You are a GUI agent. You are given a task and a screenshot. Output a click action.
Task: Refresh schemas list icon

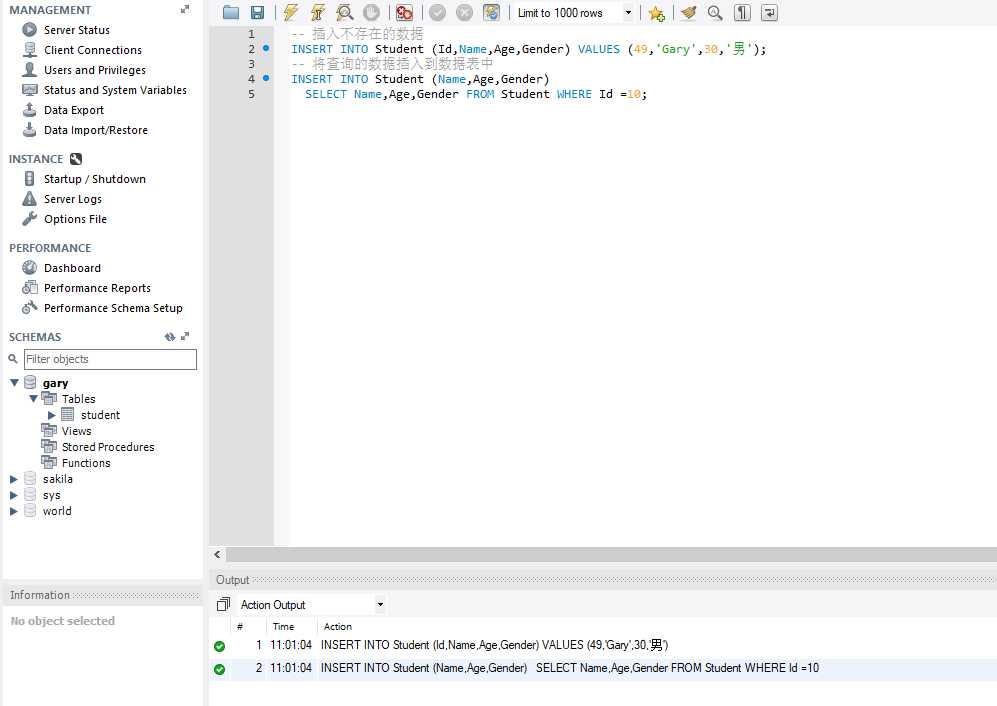tap(170, 336)
